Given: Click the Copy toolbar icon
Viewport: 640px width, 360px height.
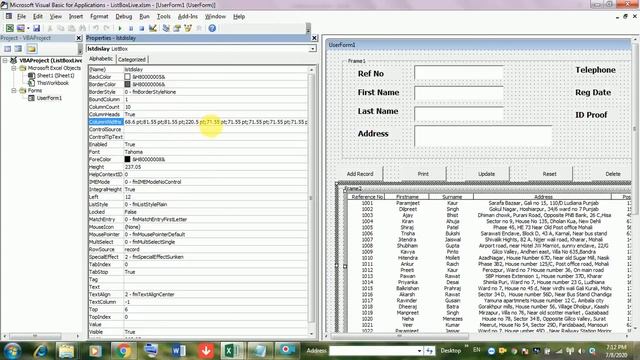Looking at the screenshot, I should click(60, 28).
